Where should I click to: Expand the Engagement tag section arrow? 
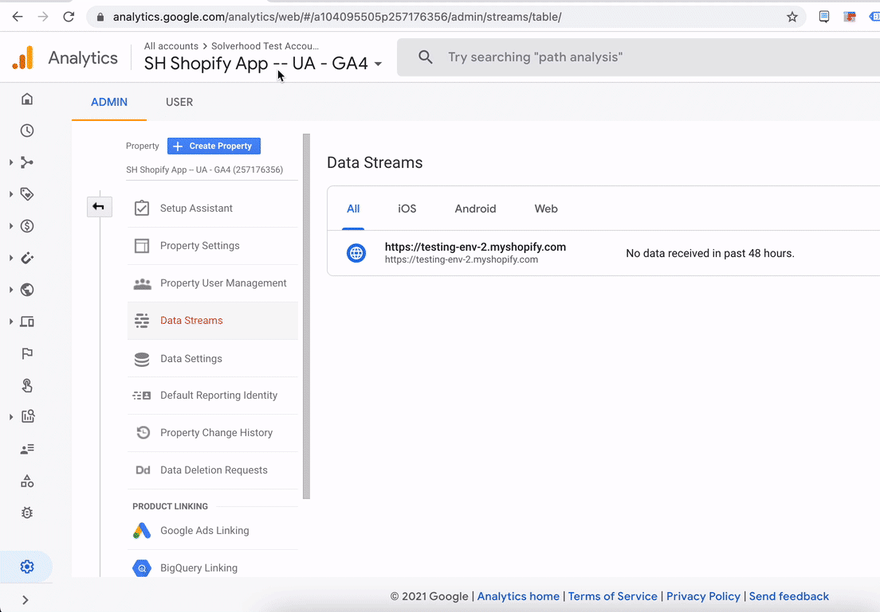tap(11, 194)
